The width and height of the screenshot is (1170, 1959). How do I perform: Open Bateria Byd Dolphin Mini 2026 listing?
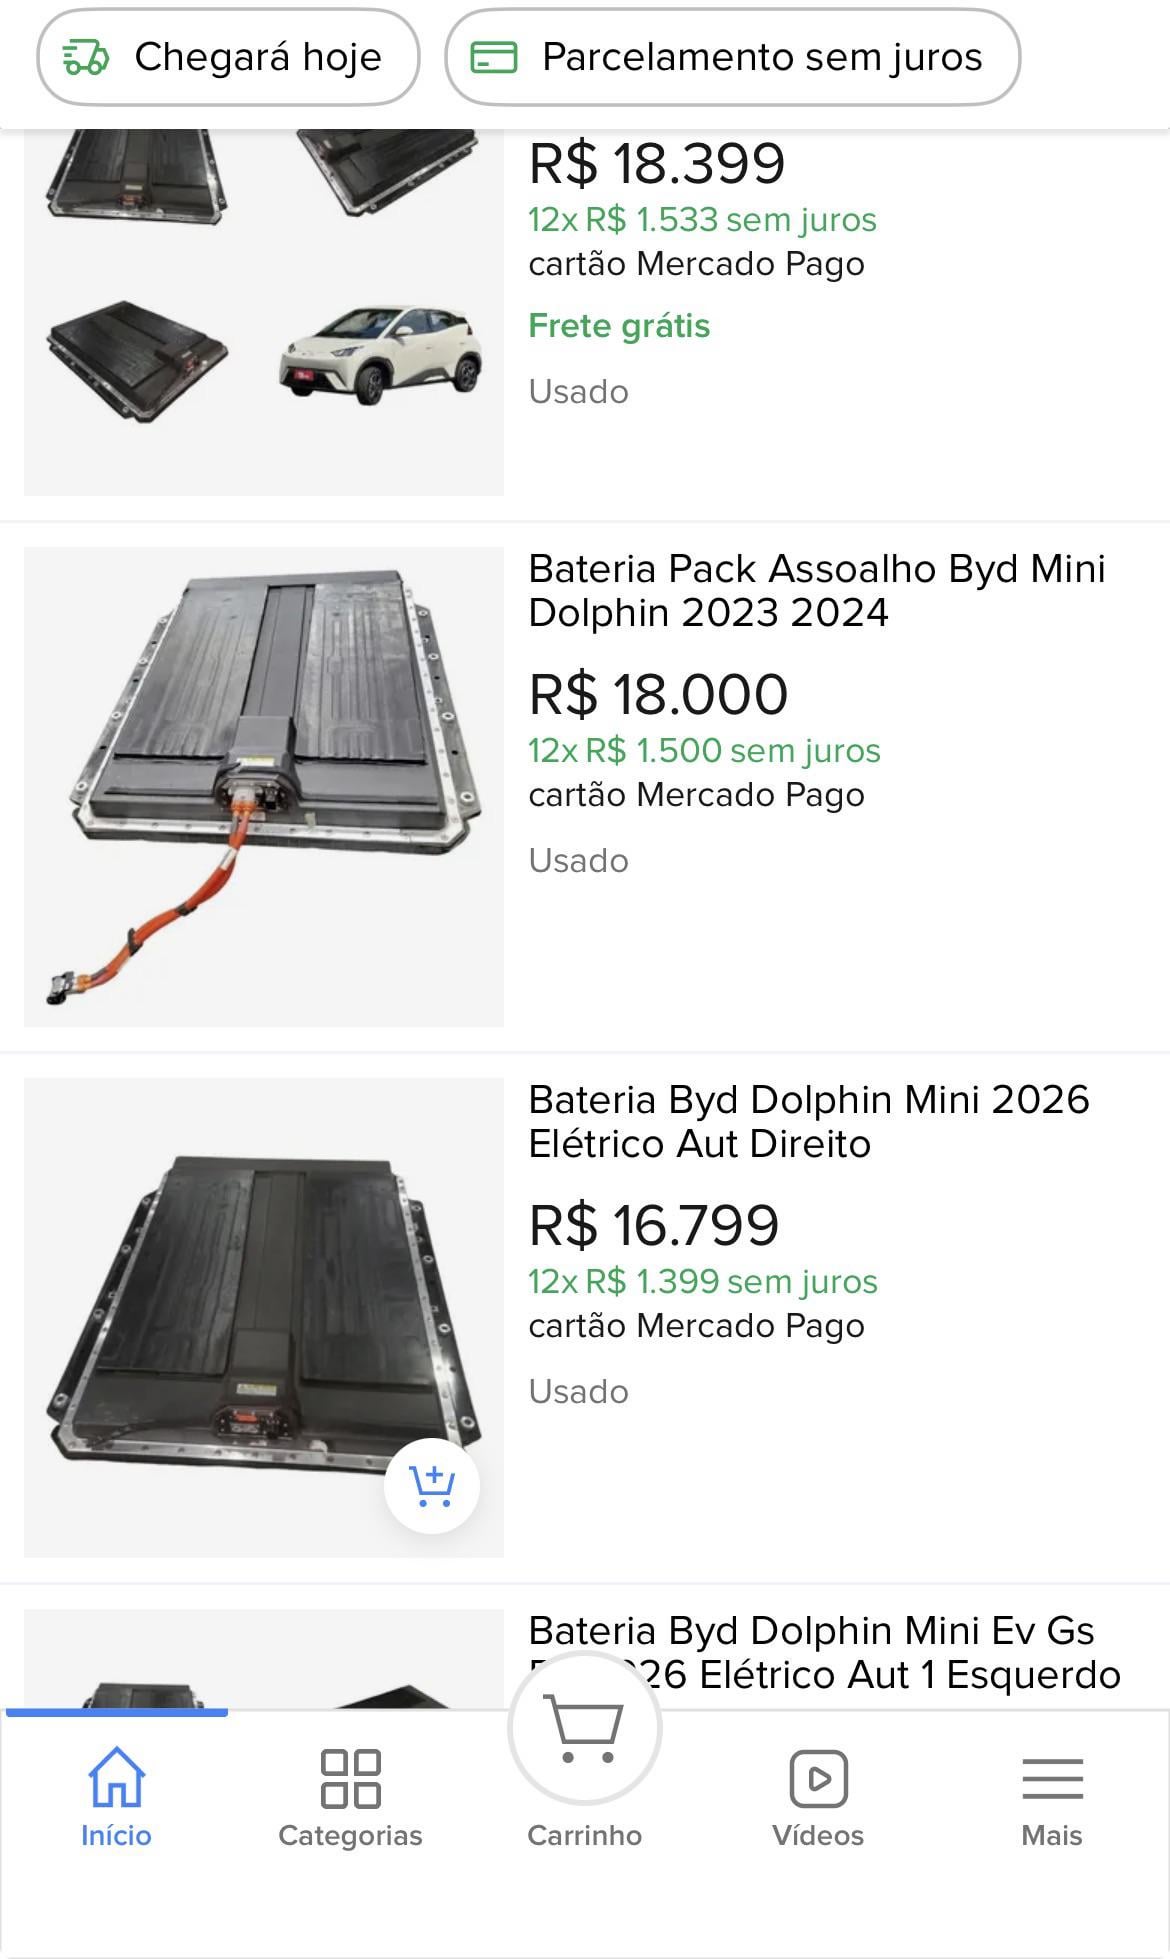pyautogui.click(x=808, y=1121)
